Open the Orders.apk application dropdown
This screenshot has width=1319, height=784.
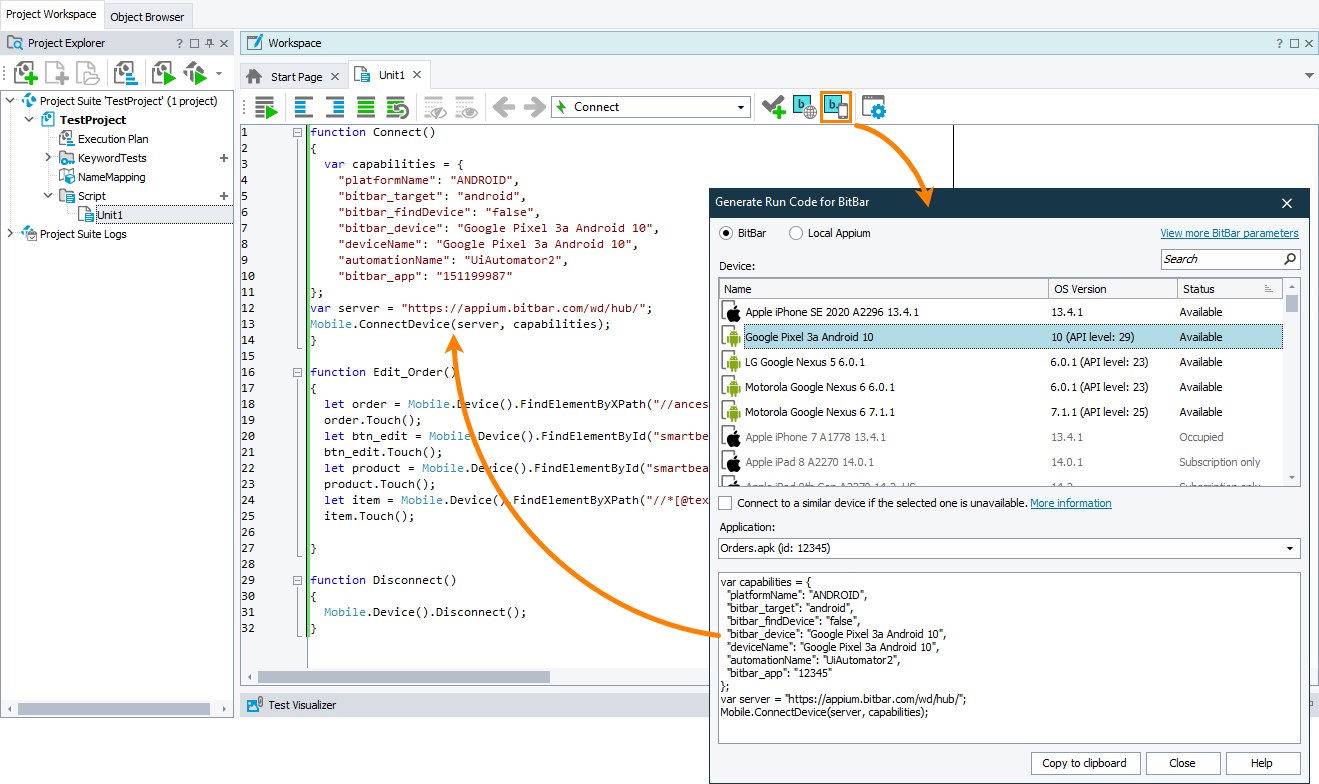click(x=1289, y=548)
